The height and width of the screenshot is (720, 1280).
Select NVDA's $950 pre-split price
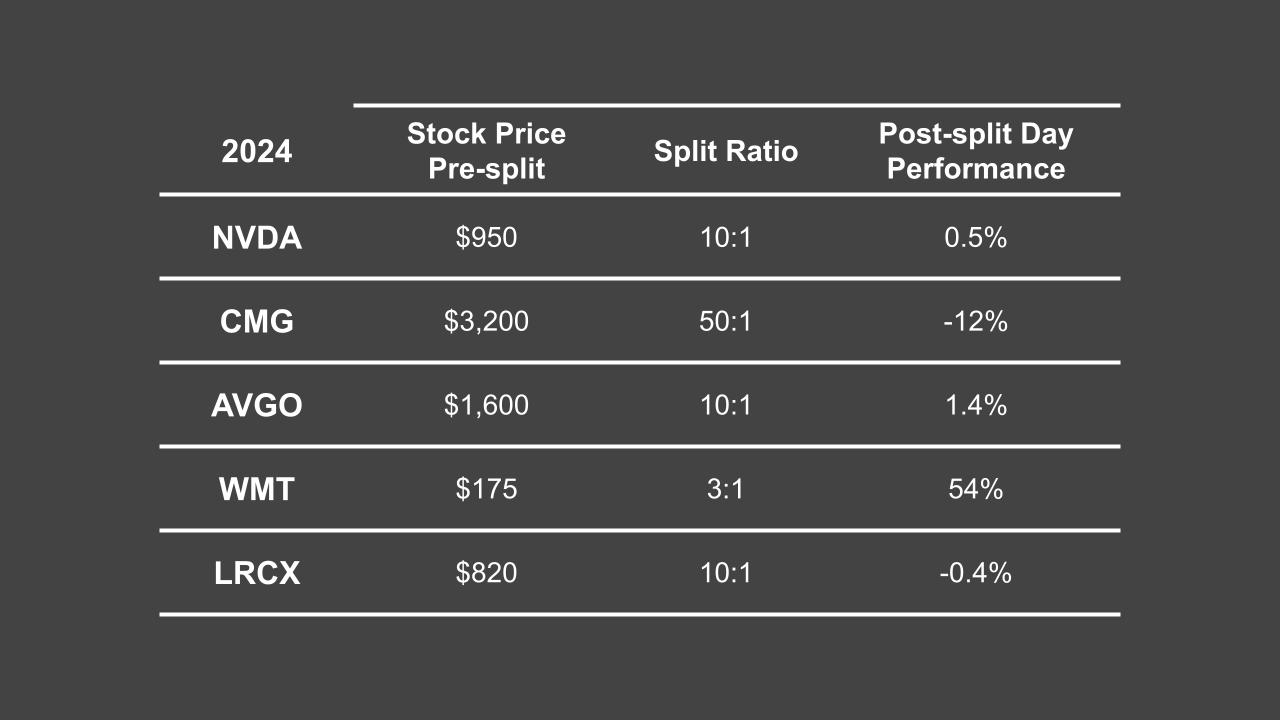(x=486, y=238)
